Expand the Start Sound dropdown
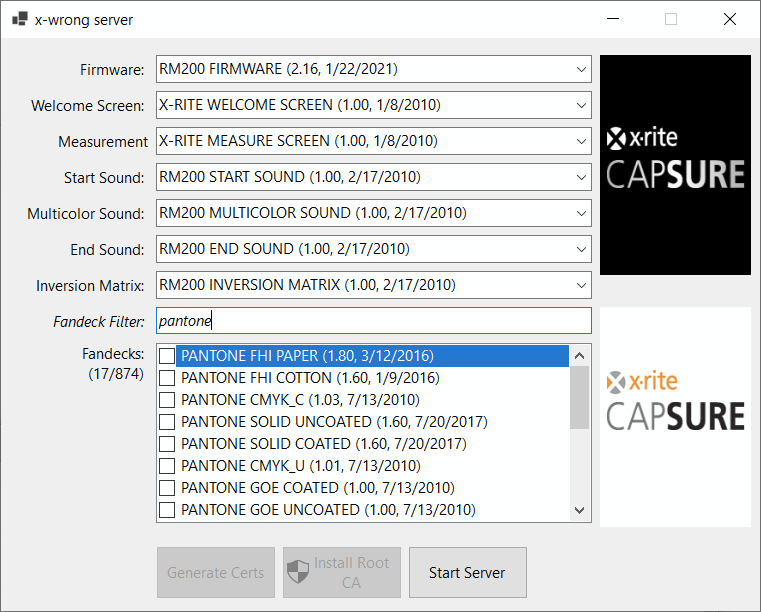The height and width of the screenshot is (612, 761). pos(374,177)
